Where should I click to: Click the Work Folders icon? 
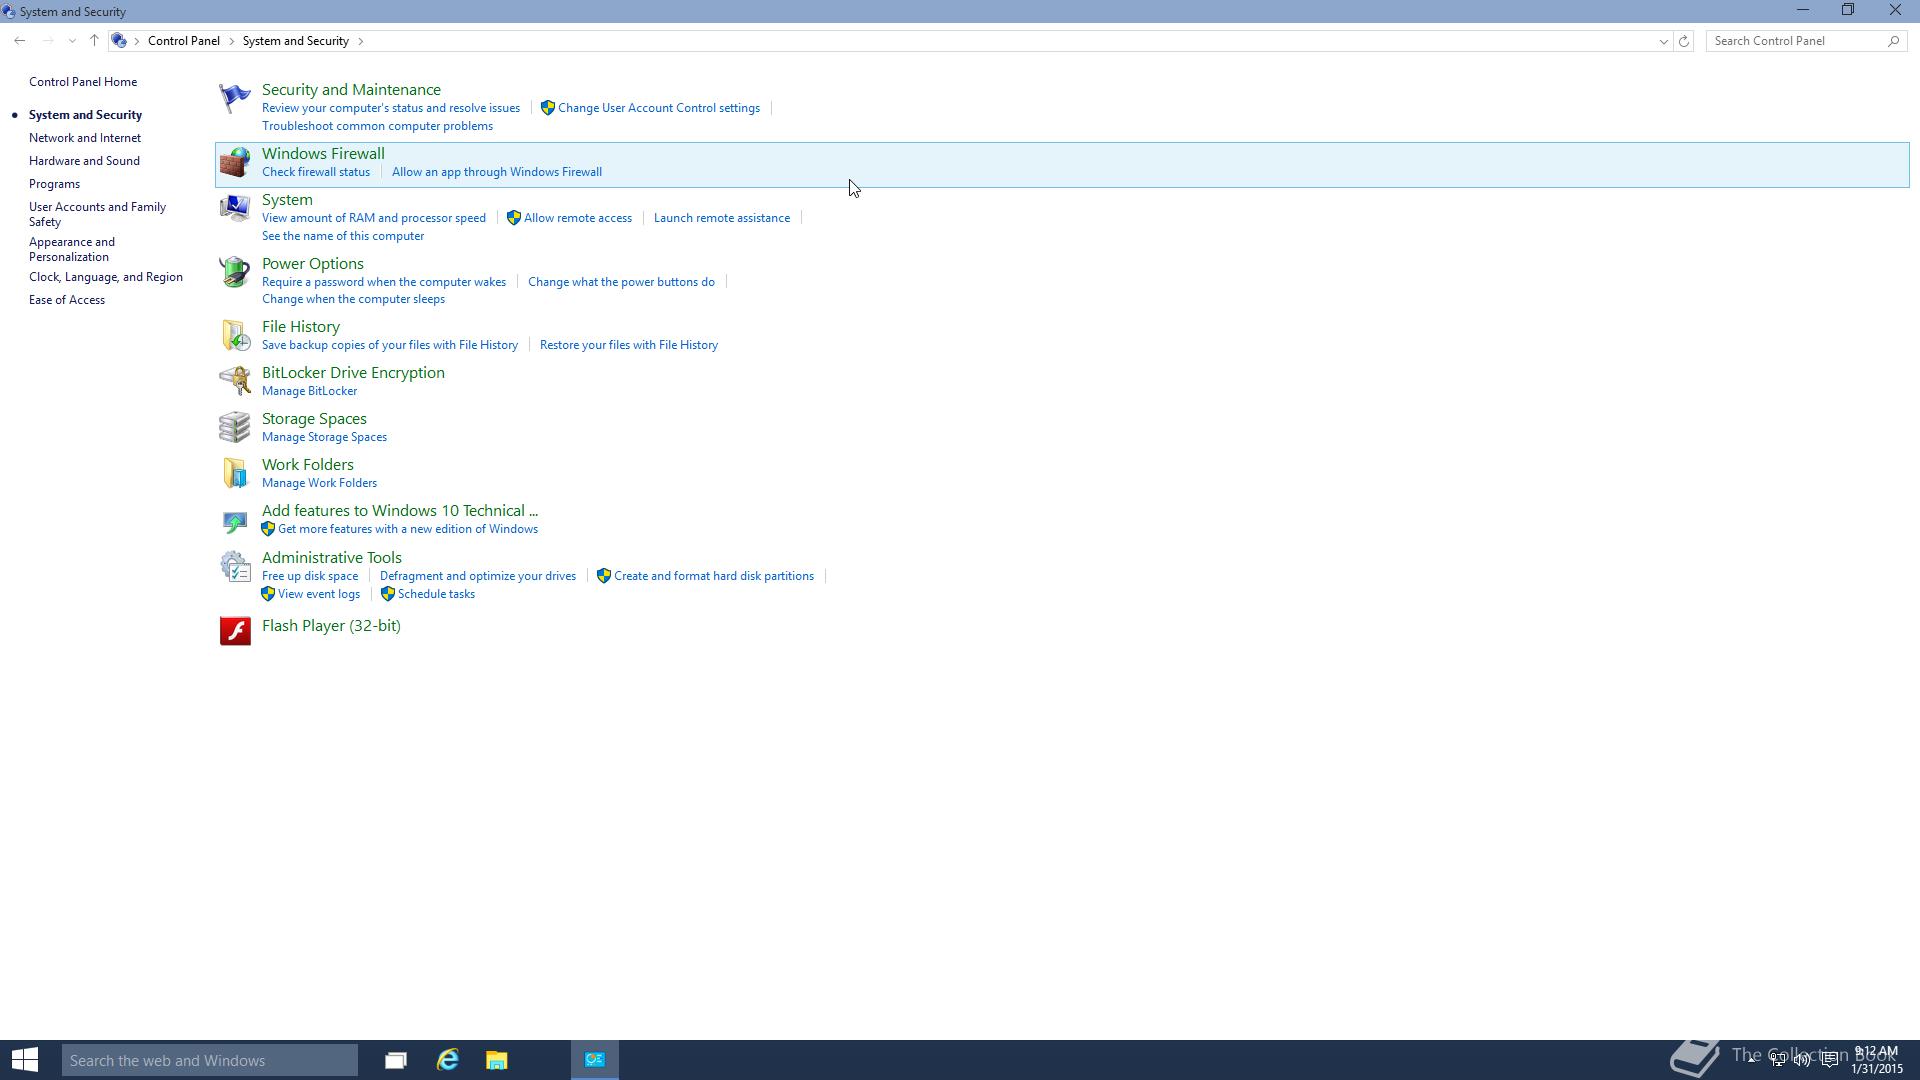point(235,473)
